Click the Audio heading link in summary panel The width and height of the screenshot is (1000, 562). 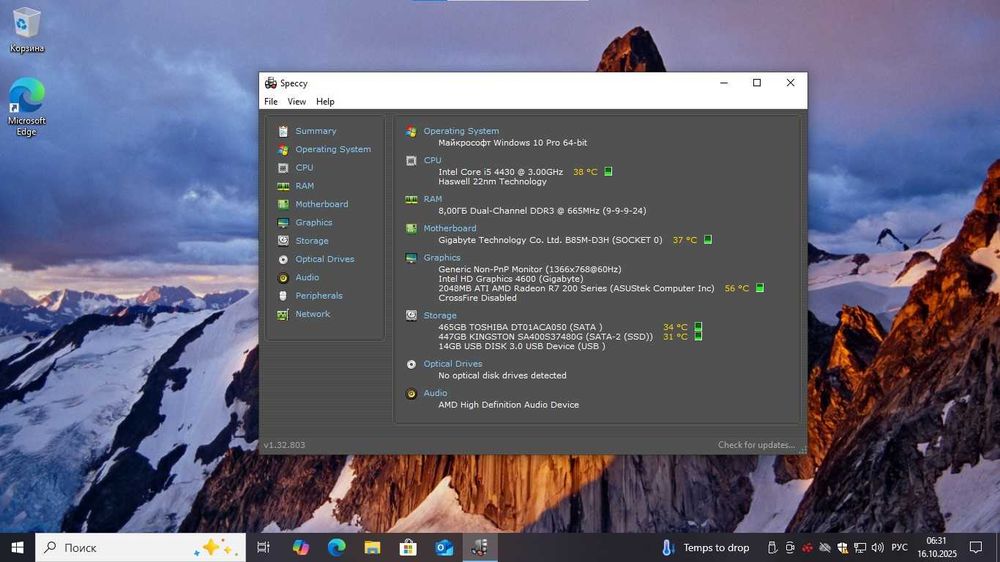(436, 393)
